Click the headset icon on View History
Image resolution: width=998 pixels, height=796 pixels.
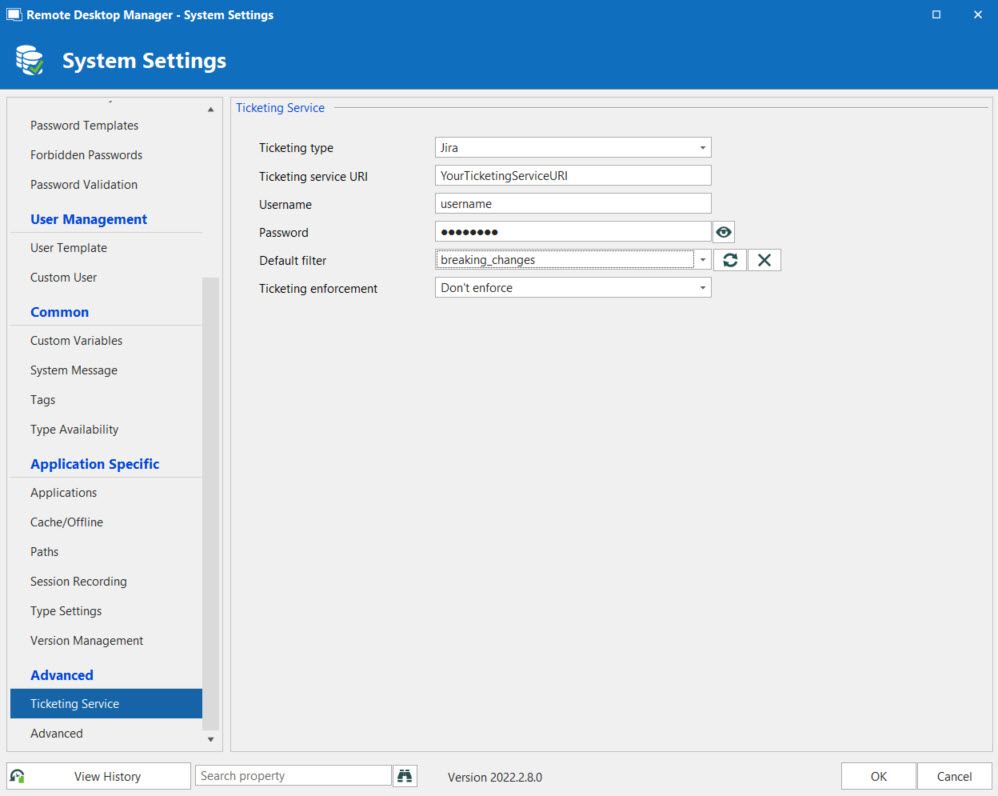18,776
